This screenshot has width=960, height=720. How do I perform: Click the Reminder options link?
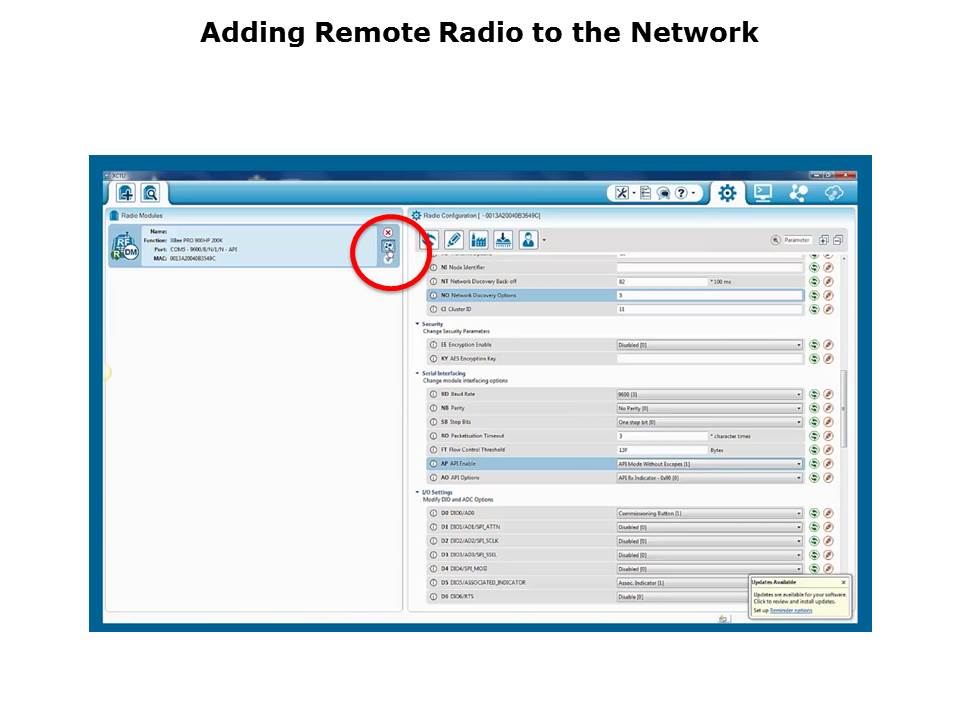click(790, 609)
